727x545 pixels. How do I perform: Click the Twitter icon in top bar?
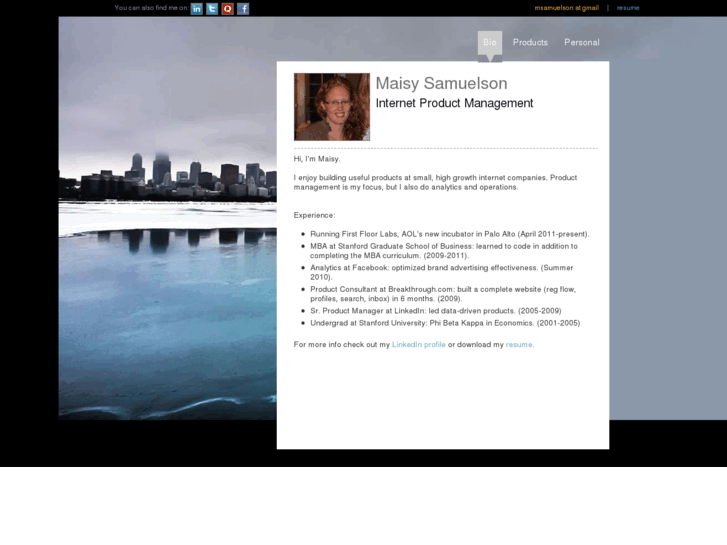point(212,8)
